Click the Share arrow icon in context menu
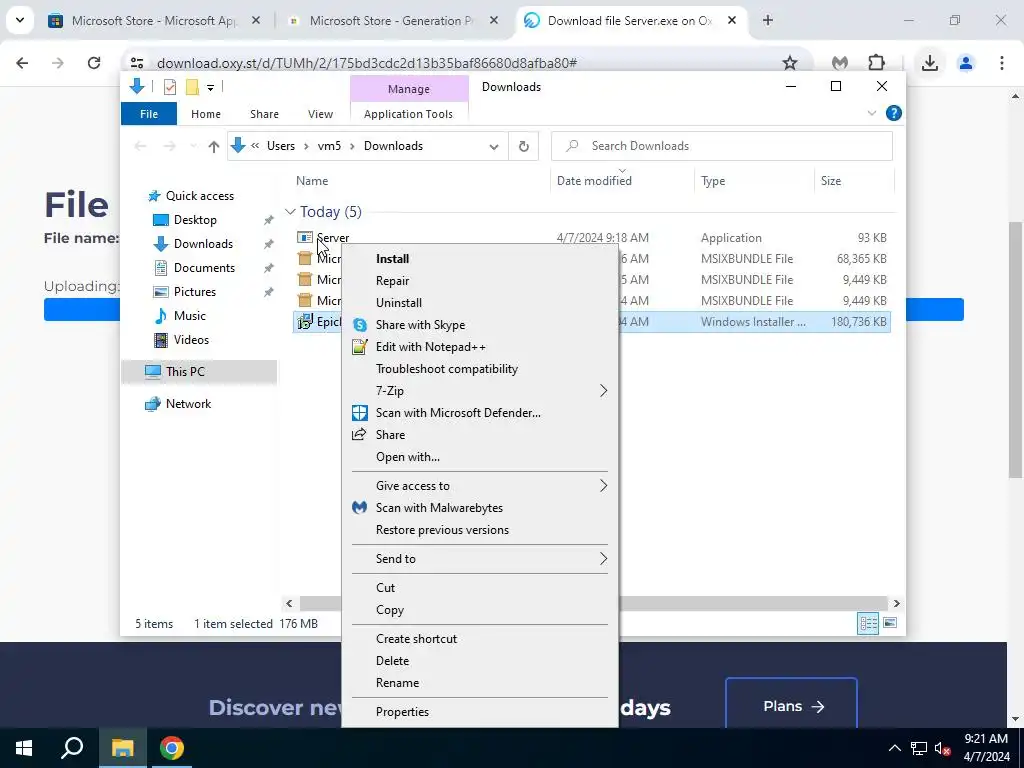 tap(359, 434)
